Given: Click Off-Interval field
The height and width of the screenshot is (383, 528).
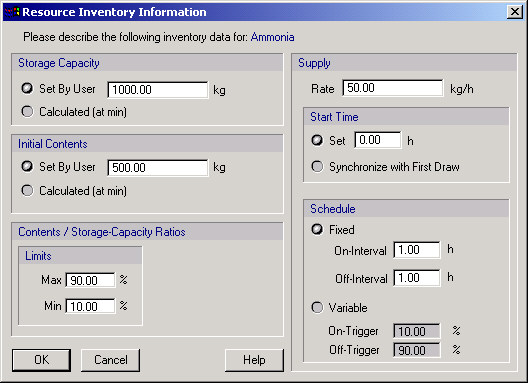Looking at the screenshot, I should click(x=417, y=278).
